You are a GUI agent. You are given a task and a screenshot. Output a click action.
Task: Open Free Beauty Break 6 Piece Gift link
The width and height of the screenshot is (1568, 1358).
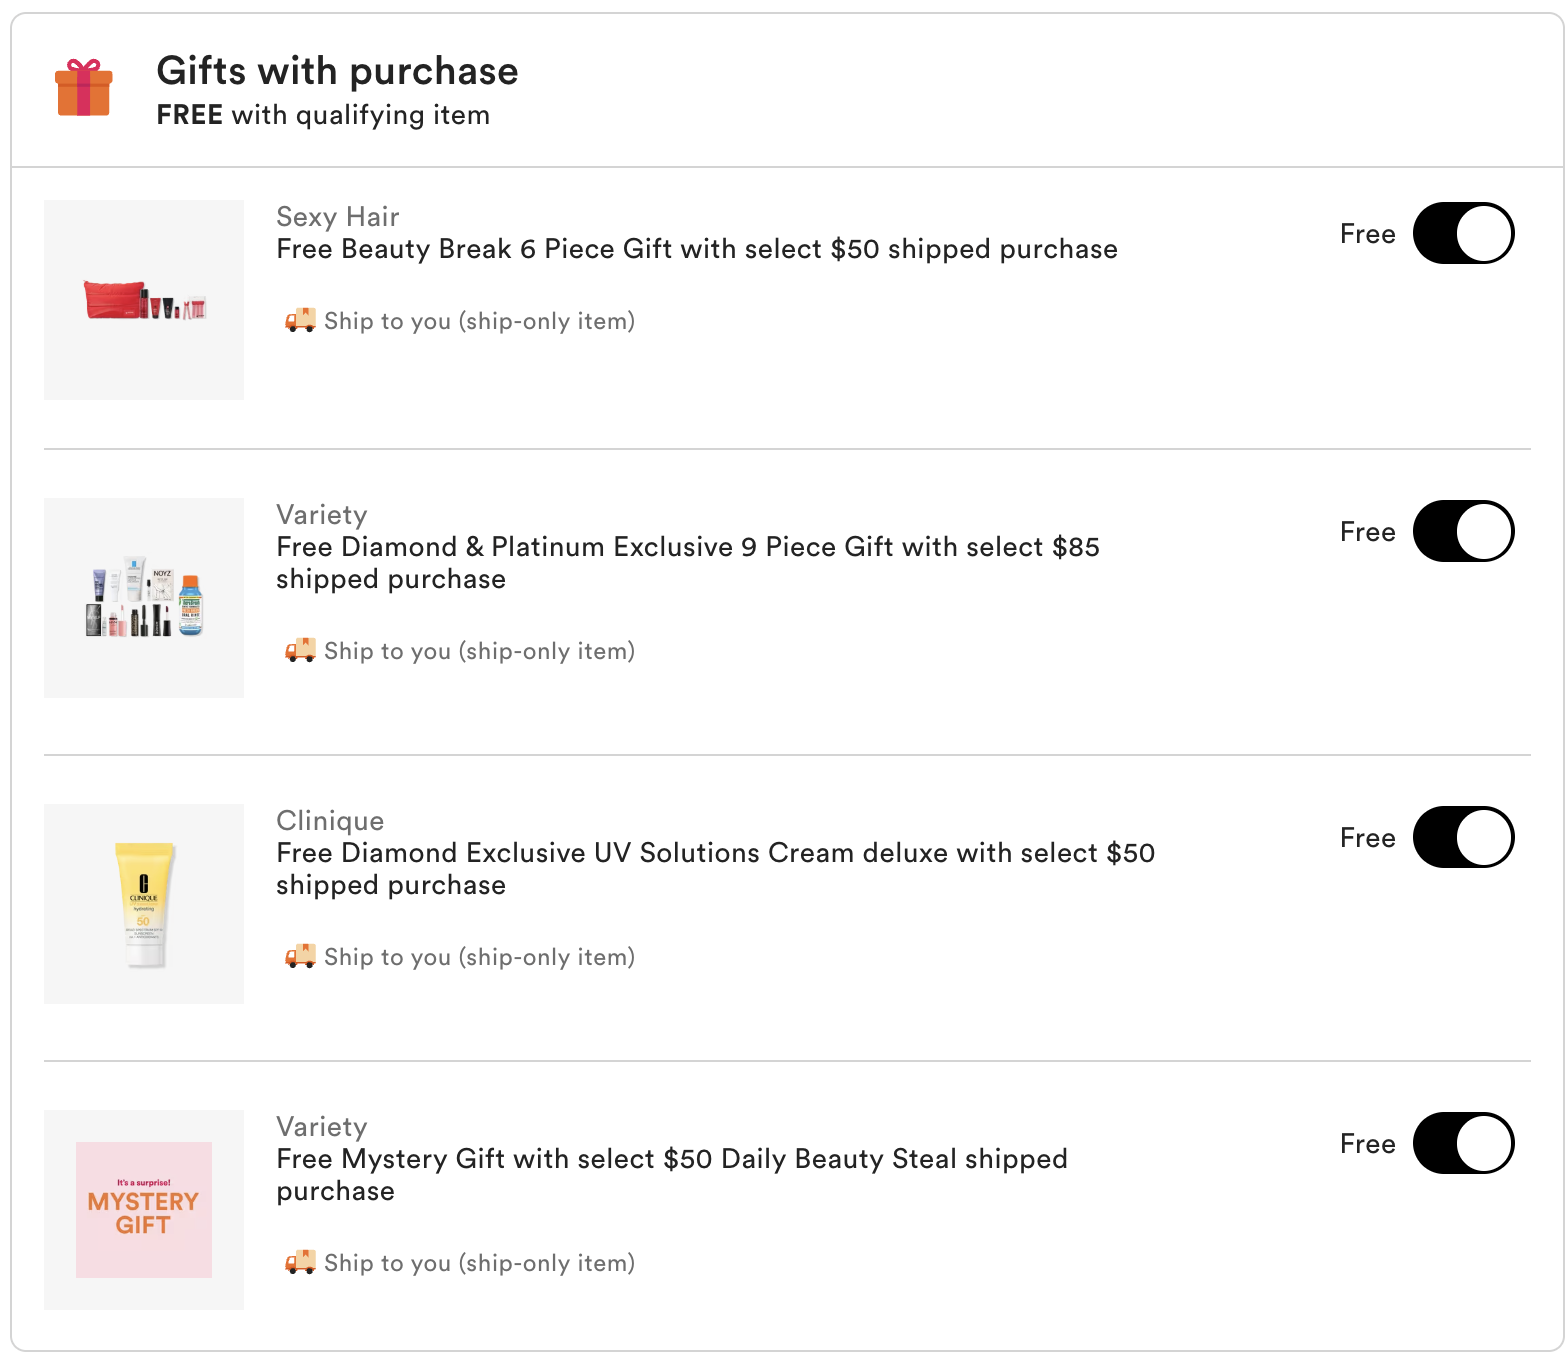point(696,249)
